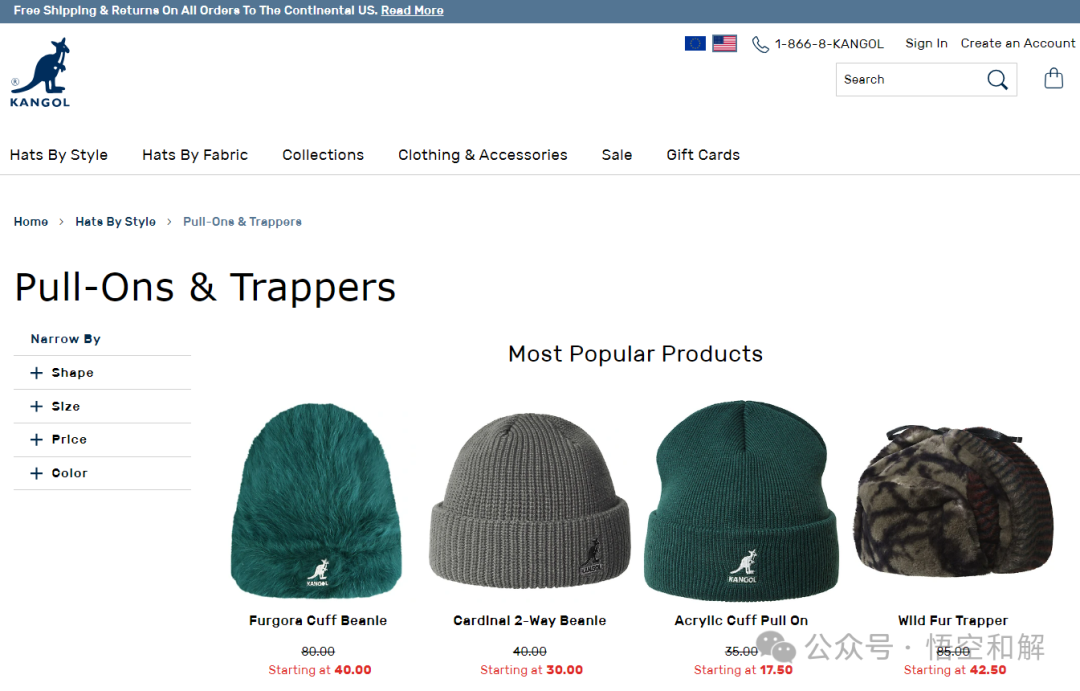Click the Kangol kangaroo logo

coord(40,72)
